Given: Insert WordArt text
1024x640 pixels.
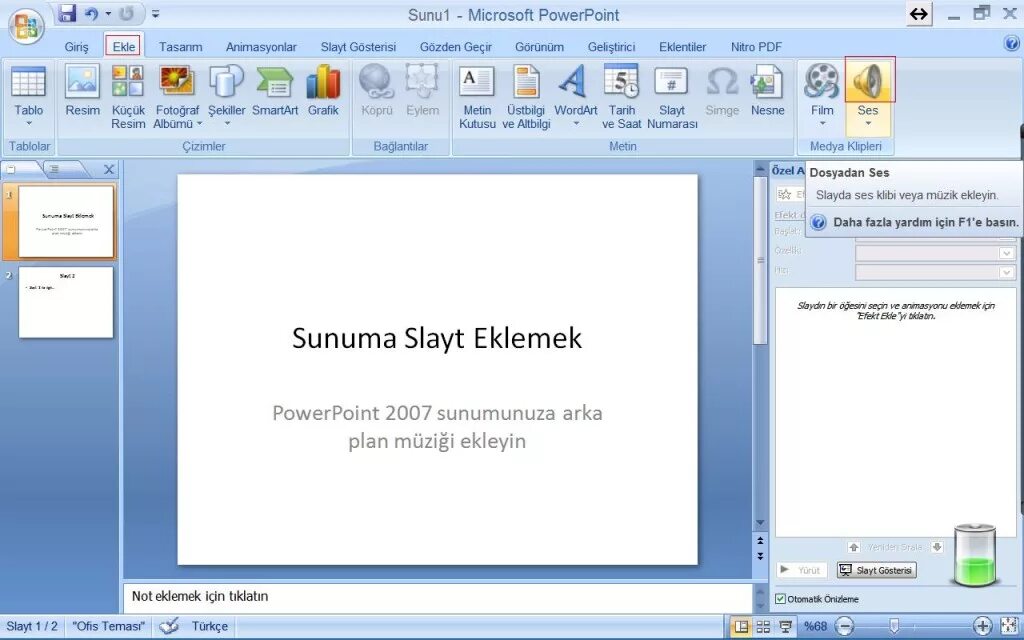Looking at the screenshot, I should point(575,97).
